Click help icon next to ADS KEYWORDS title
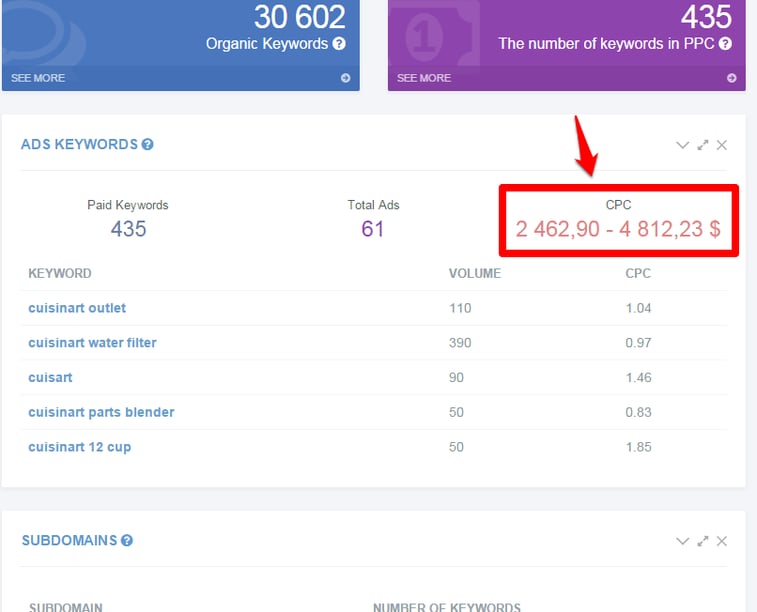 point(148,144)
